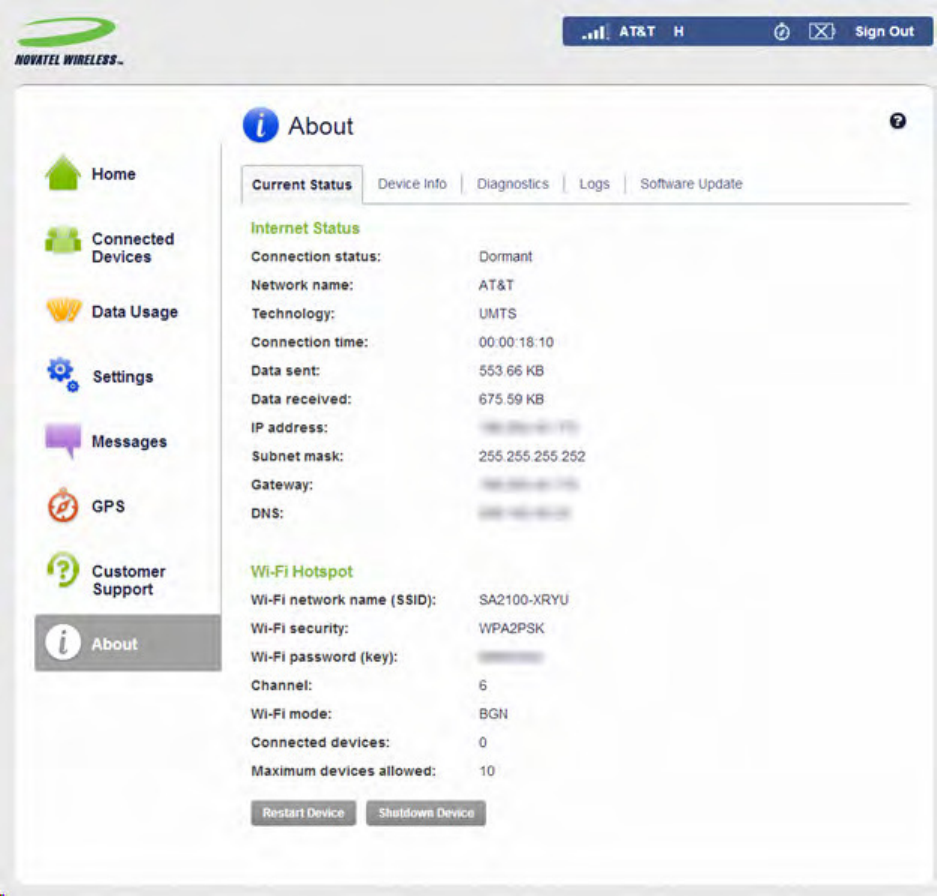
Task: Click the blue Settings gears icon
Action: pyautogui.click(x=63, y=374)
